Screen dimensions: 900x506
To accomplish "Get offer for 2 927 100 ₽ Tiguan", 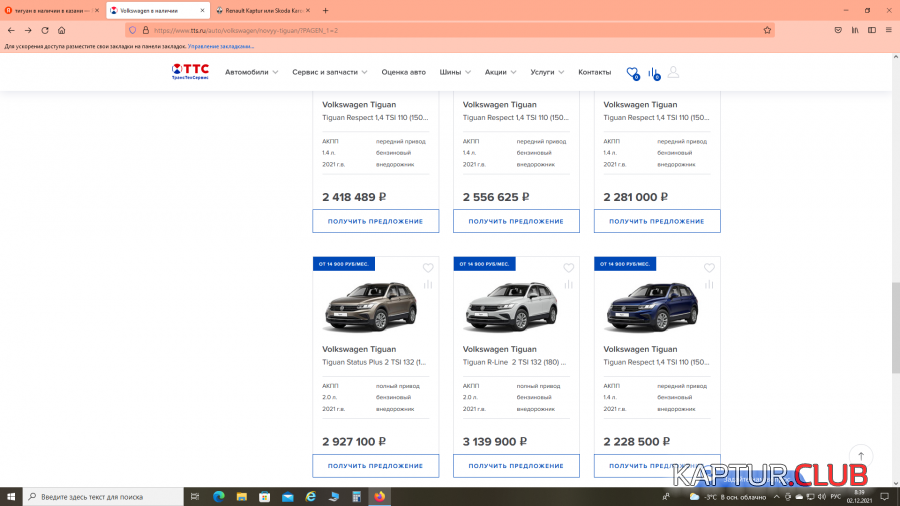I will (375, 466).
